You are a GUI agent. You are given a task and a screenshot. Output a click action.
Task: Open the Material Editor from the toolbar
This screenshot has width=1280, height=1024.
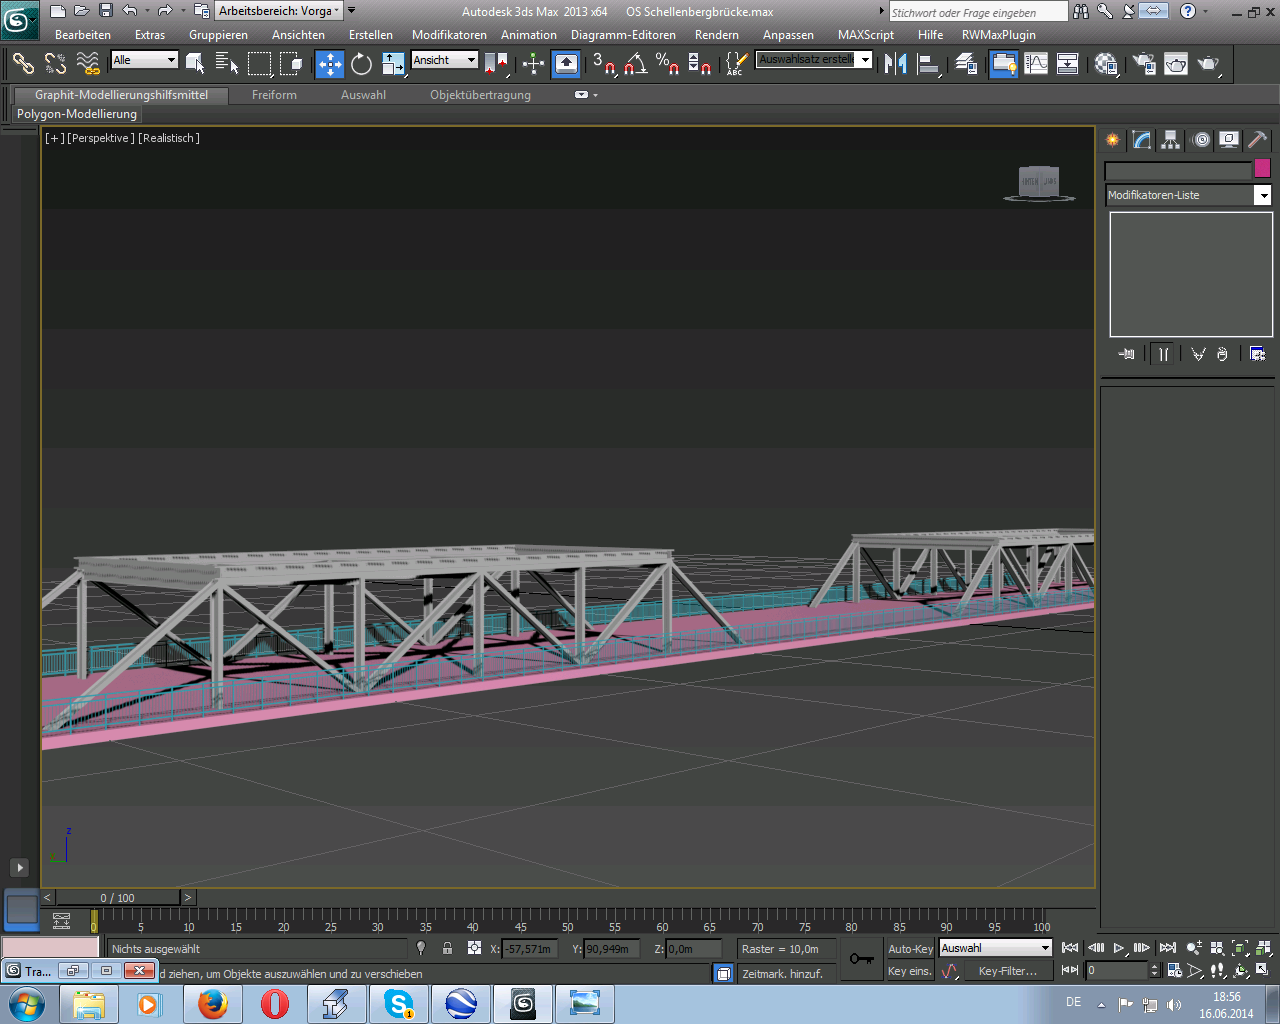1106,64
